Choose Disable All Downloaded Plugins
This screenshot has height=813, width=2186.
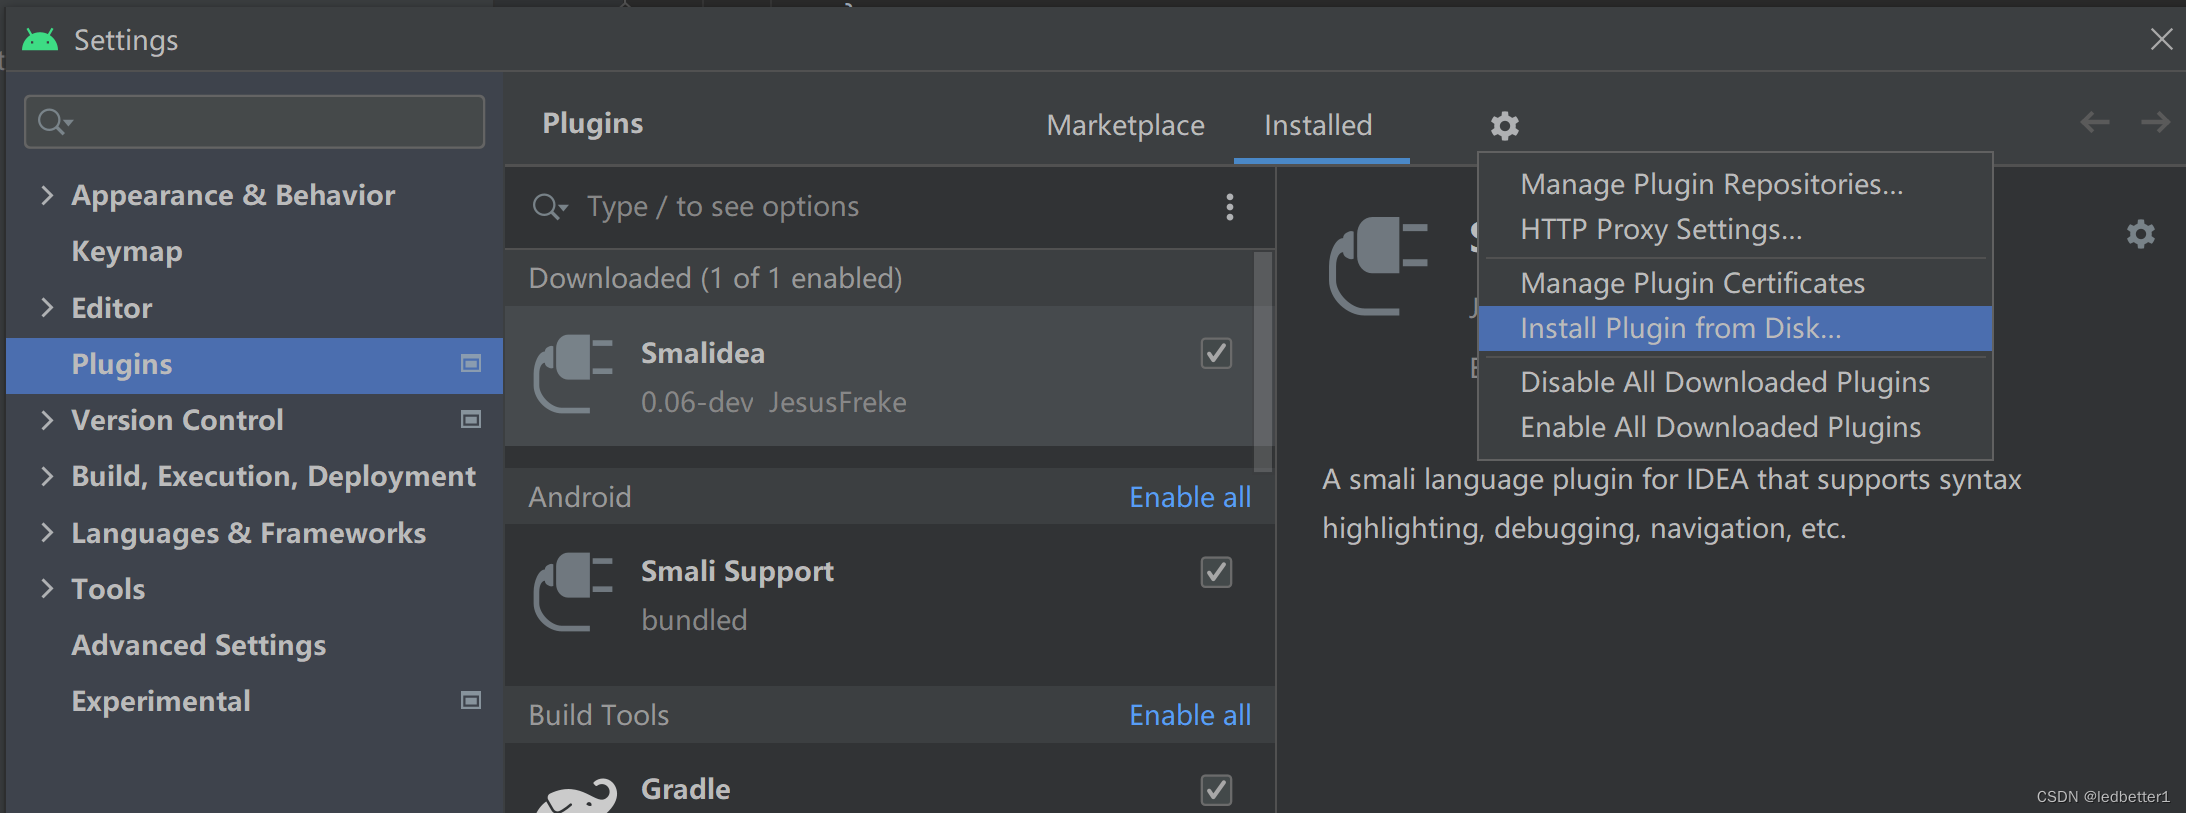click(x=1735, y=382)
